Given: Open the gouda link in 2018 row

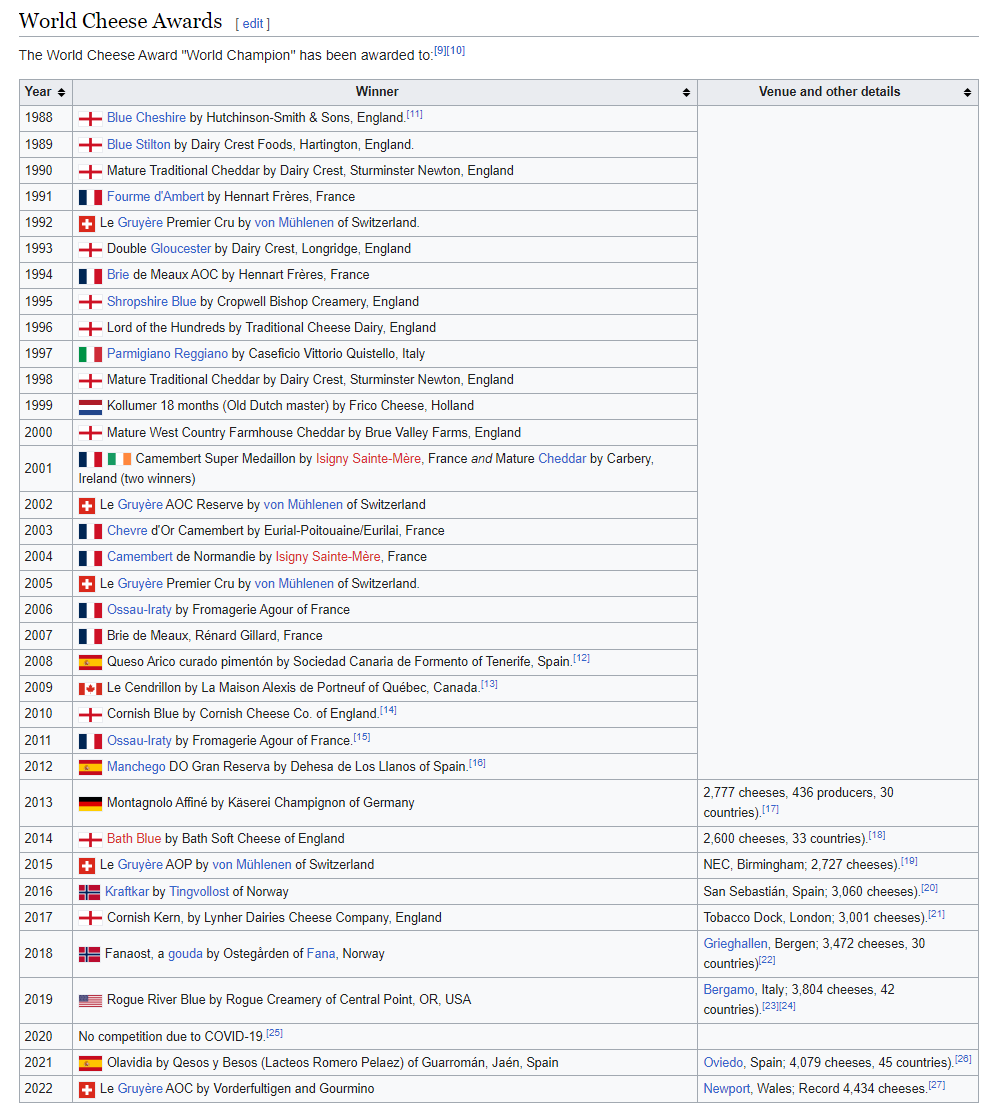Looking at the screenshot, I should click(x=186, y=954).
